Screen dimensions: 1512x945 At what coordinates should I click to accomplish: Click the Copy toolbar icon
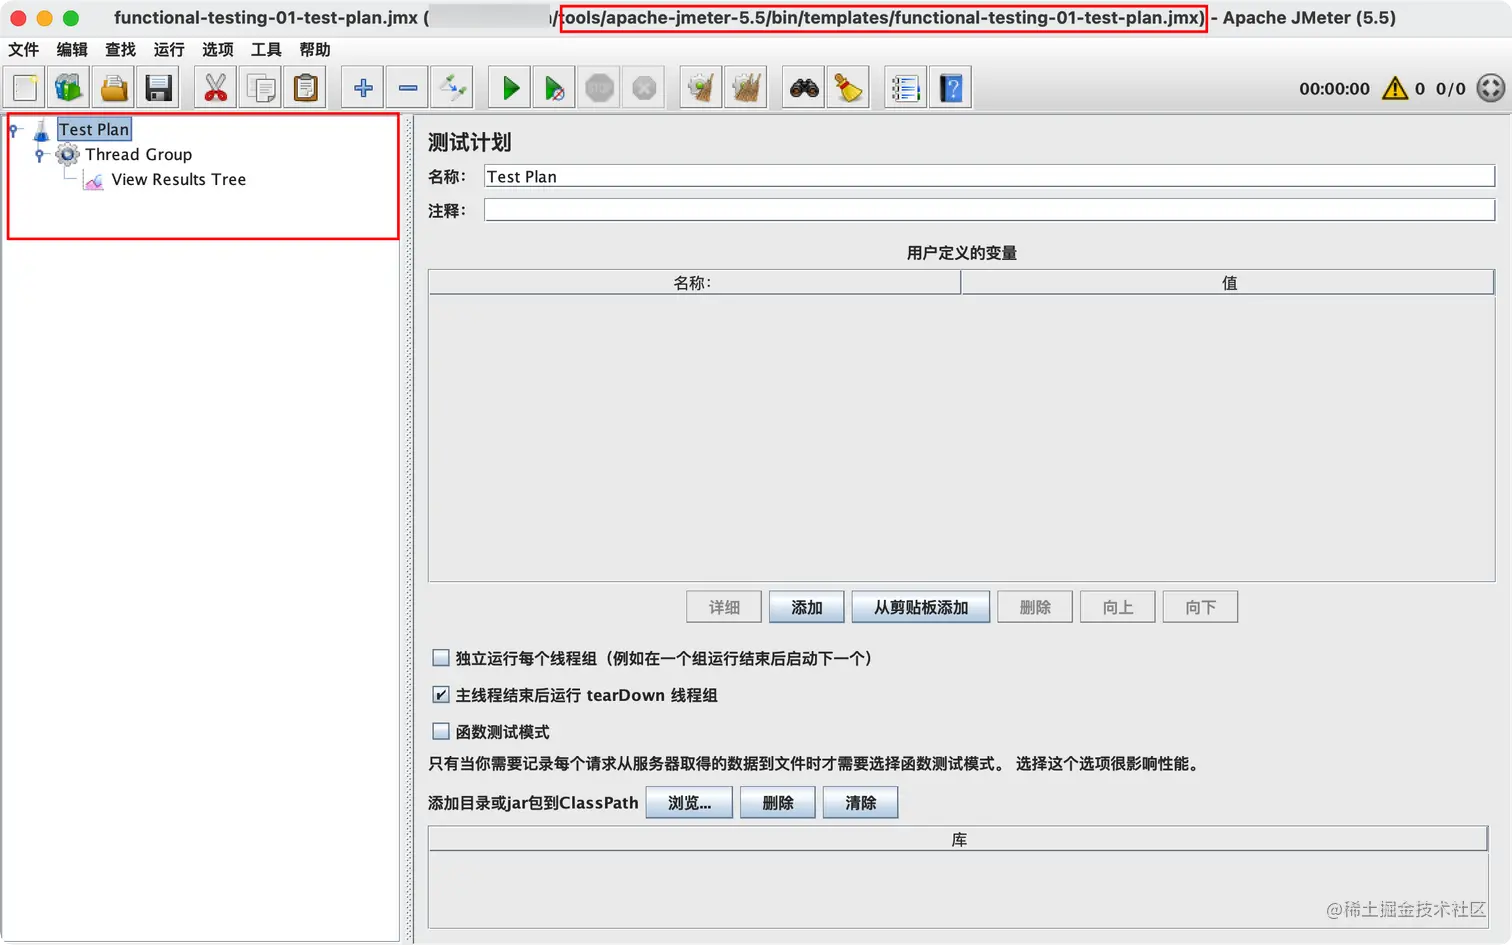tap(261, 88)
